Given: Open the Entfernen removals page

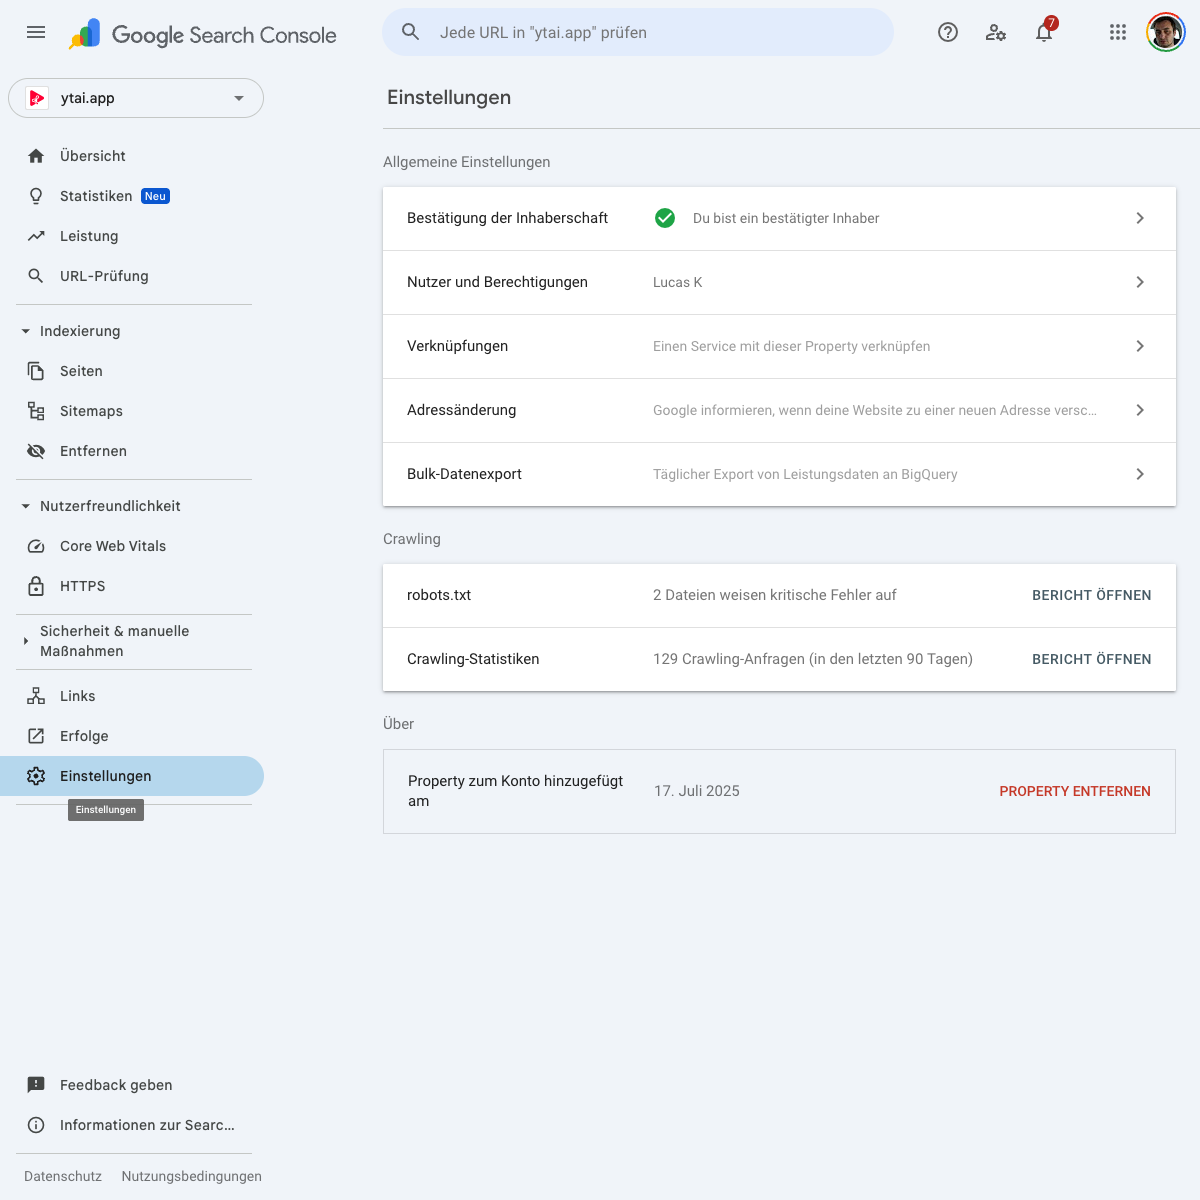Looking at the screenshot, I should [93, 451].
